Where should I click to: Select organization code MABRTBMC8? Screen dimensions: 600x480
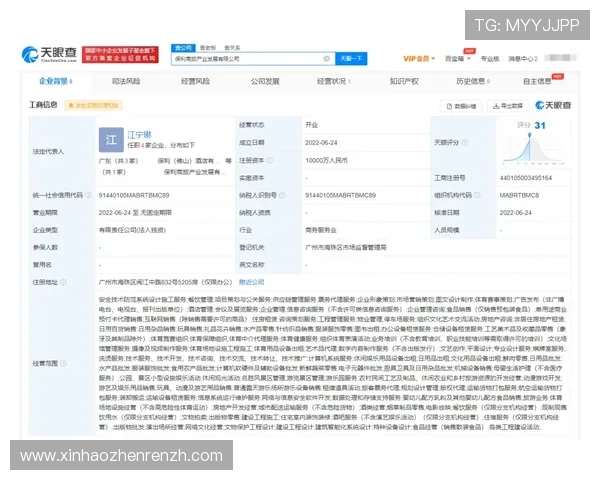(x=519, y=195)
